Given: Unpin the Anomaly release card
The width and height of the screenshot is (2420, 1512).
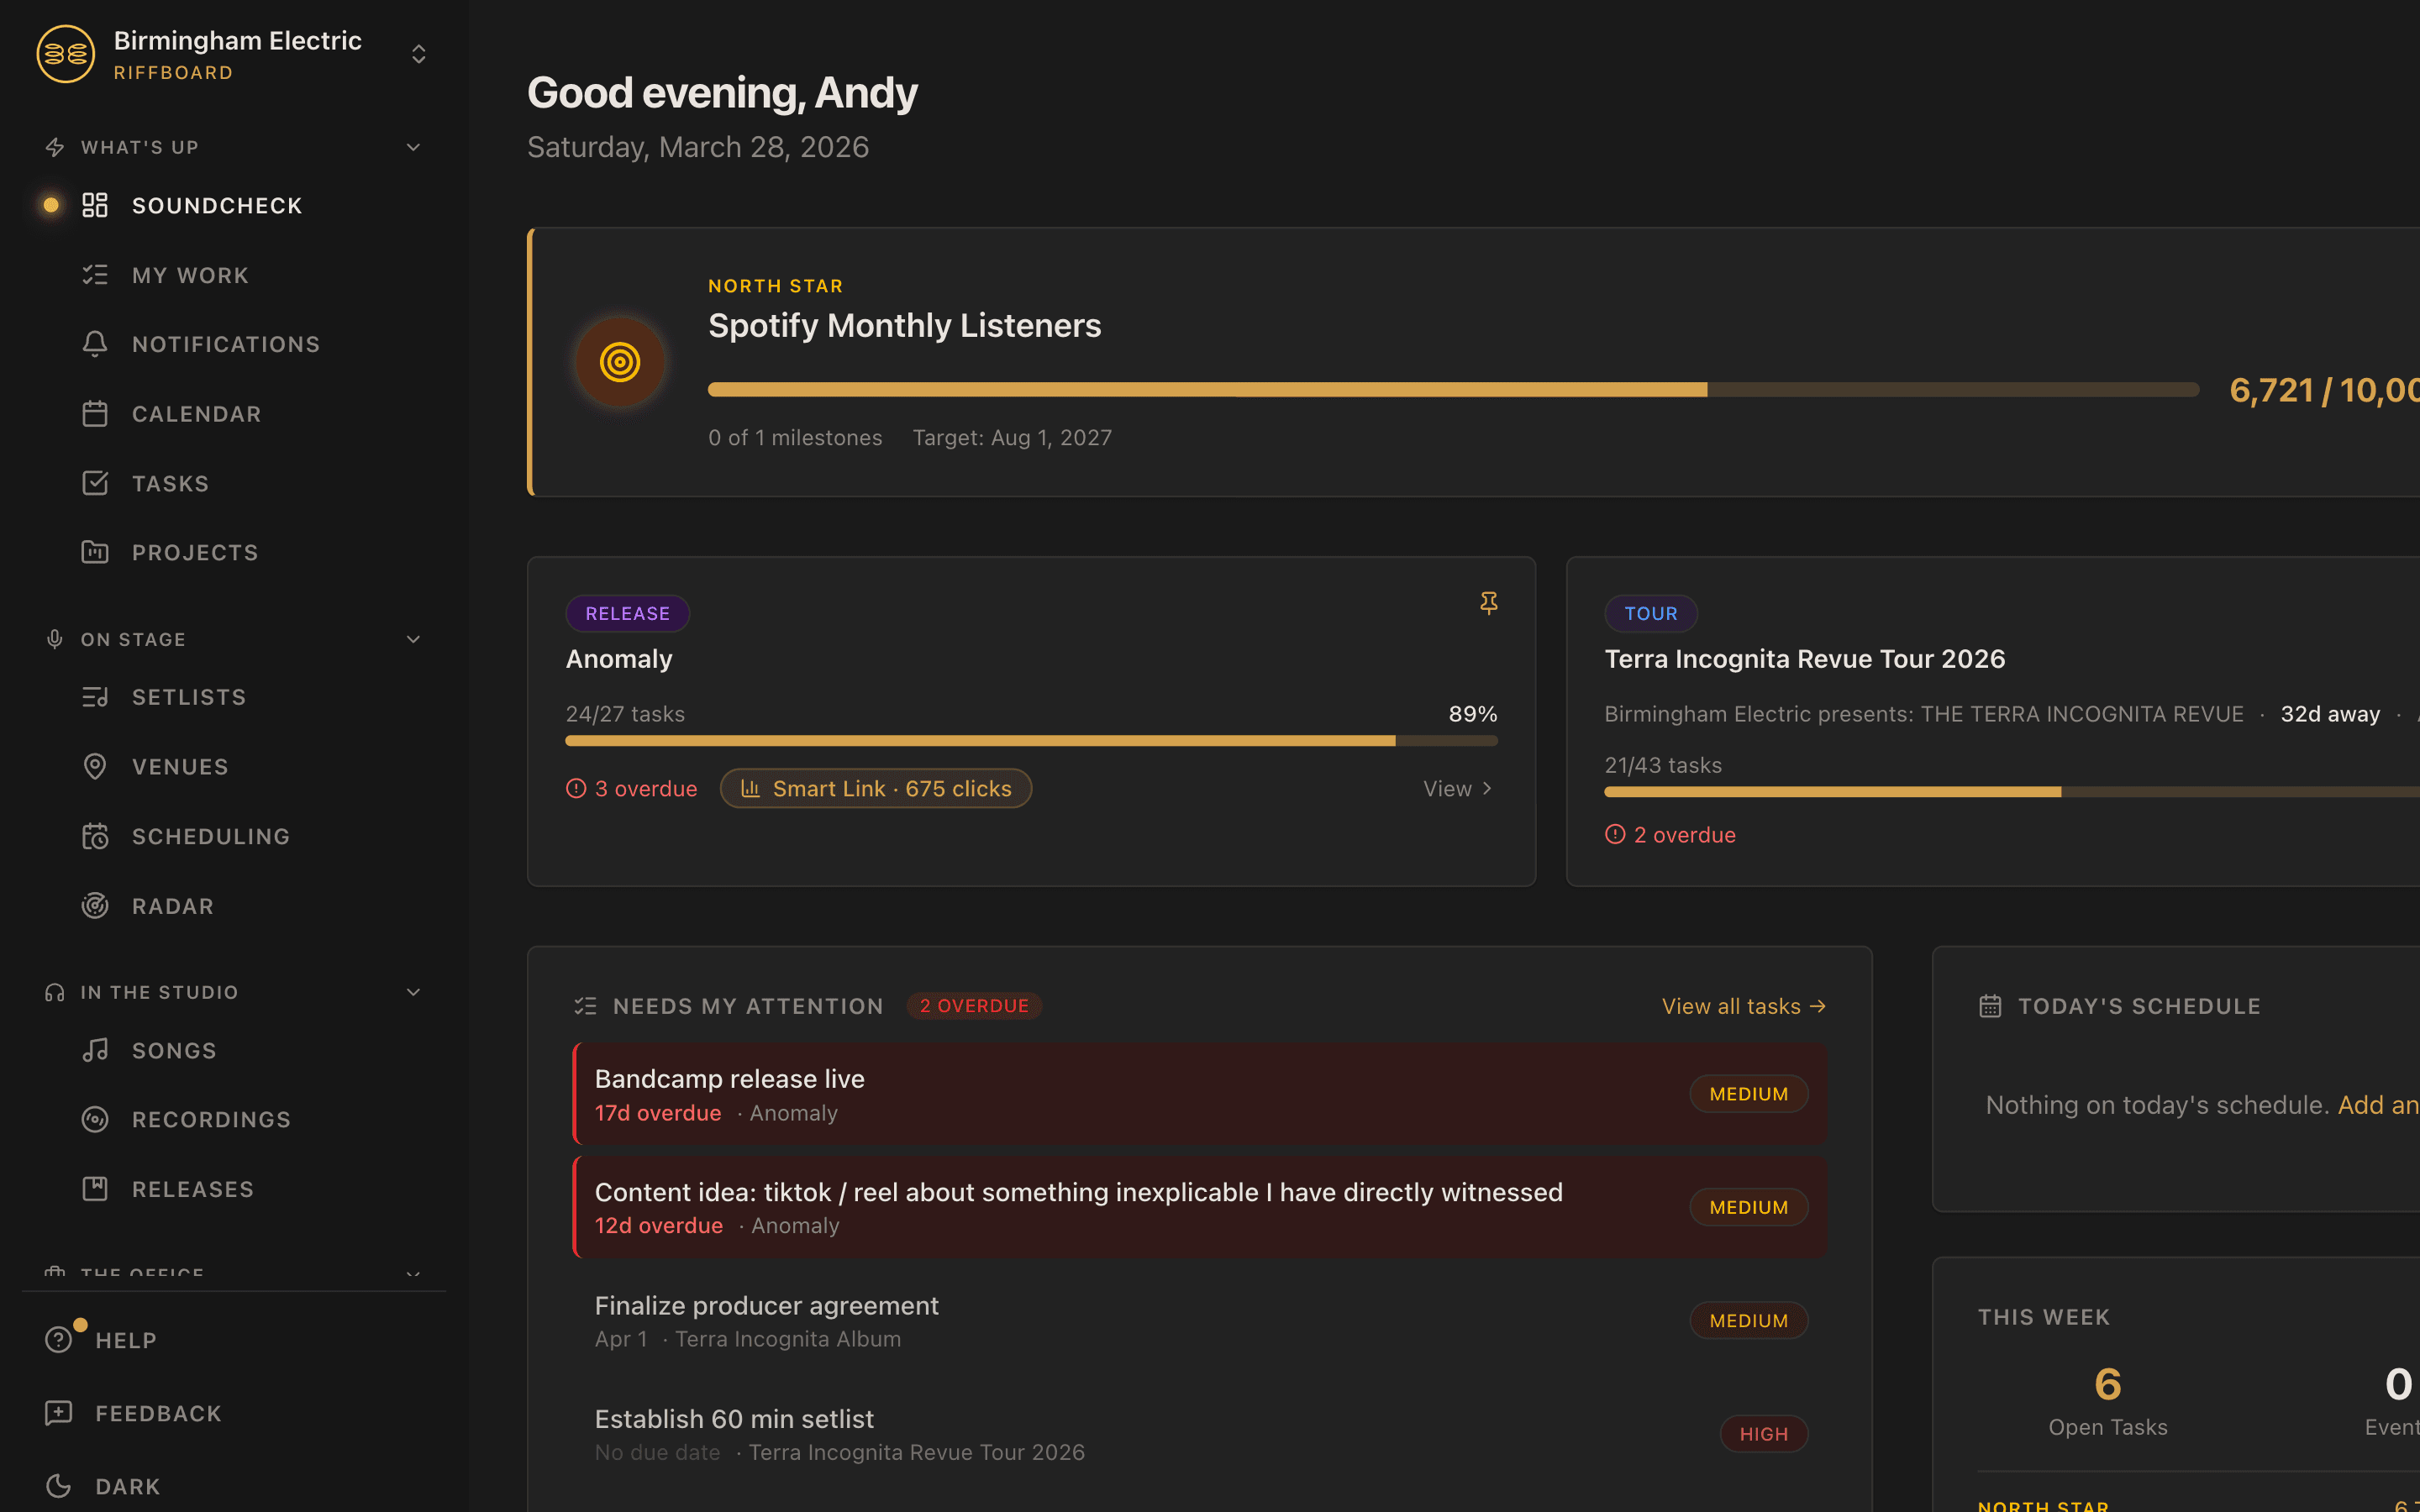Looking at the screenshot, I should pyautogui.click(x=1488, y=603).
